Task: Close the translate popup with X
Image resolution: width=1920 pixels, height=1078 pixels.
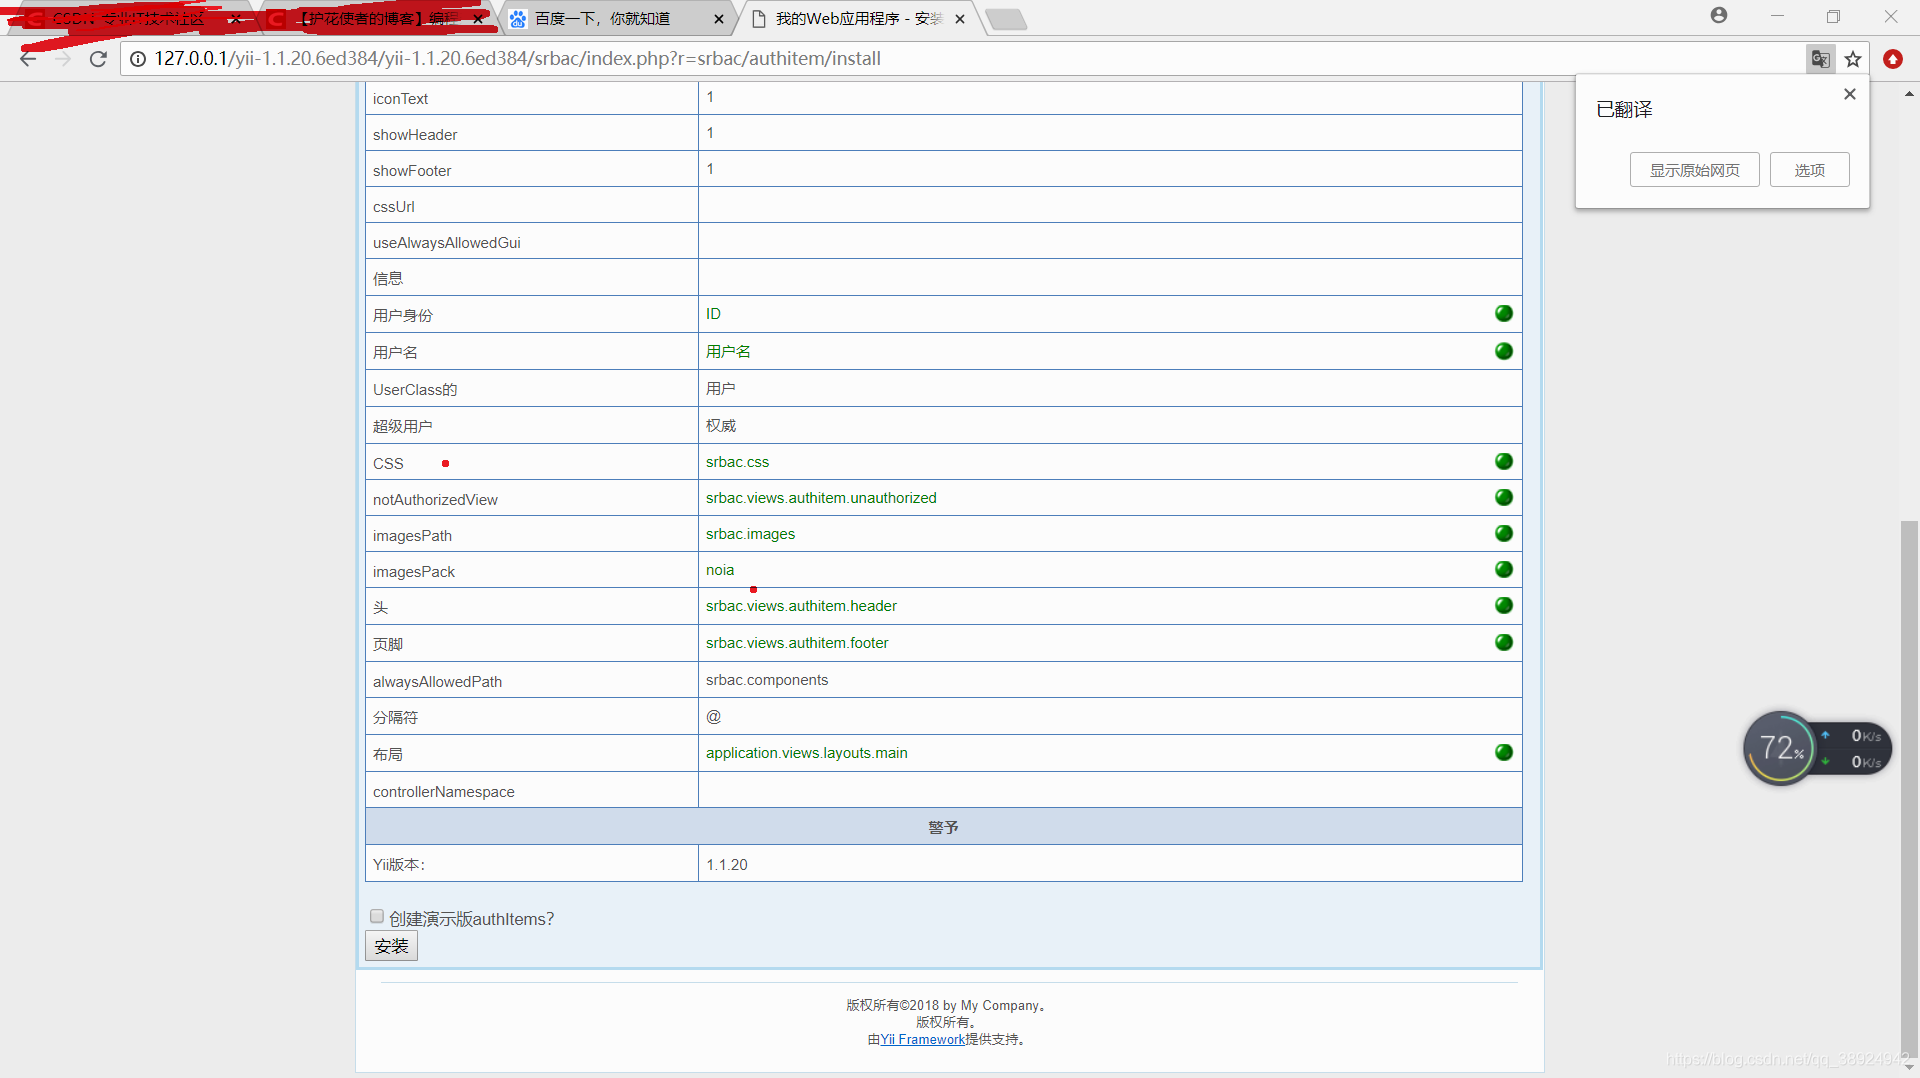Action: 1850,94
